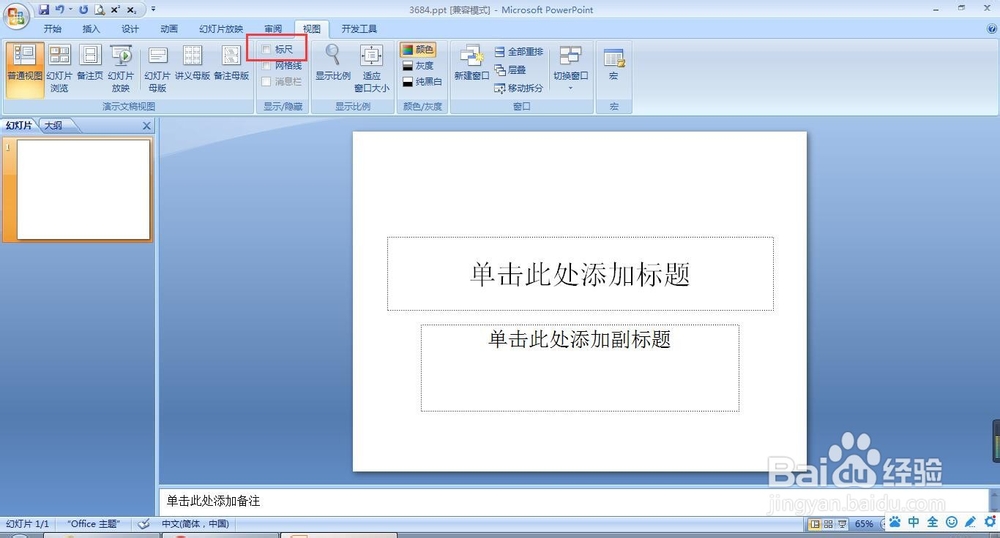Switch to the 大纲 outline pane tab
Screen dimensions: 1000x538
coord(54,126)
